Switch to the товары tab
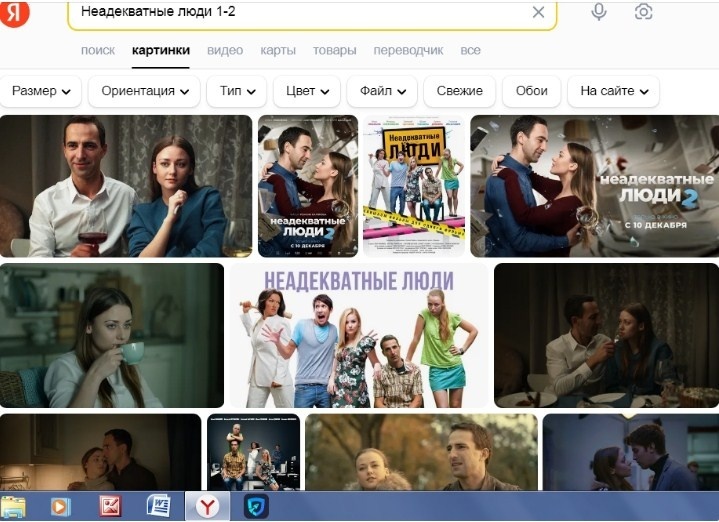 coord(335,50)
